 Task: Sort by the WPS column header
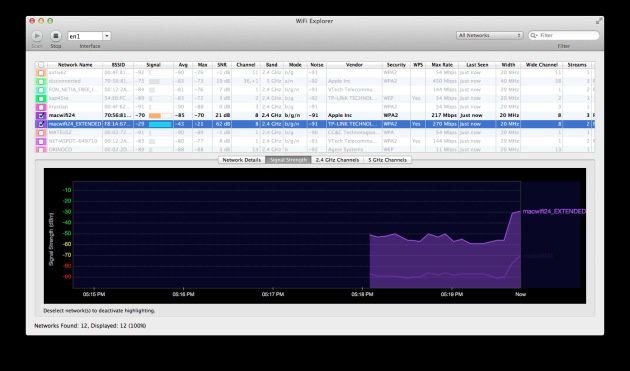tap(418, 65)
